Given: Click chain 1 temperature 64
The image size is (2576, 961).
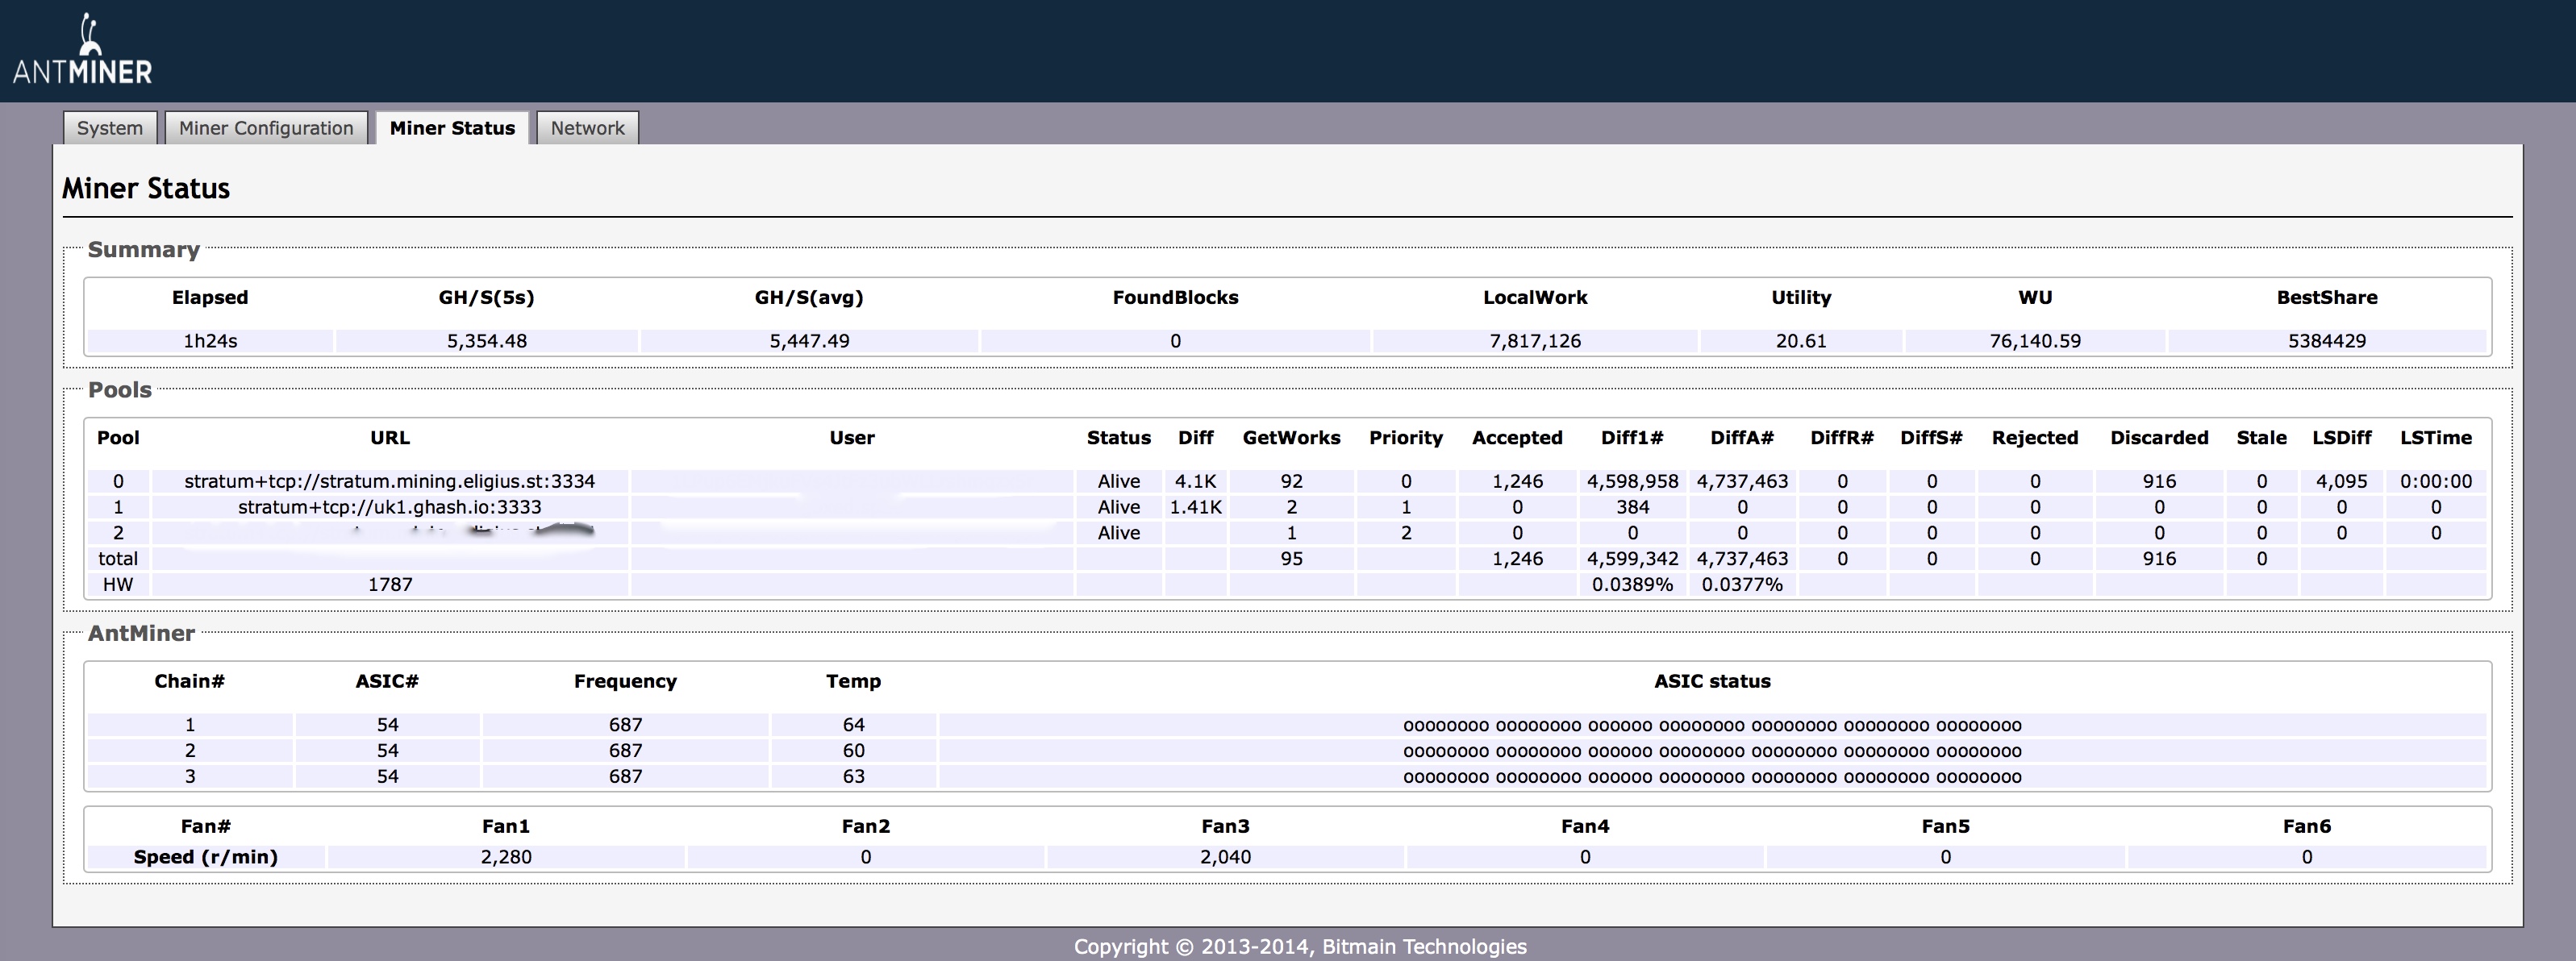Looking at the screenshot, I should [853, 725].
